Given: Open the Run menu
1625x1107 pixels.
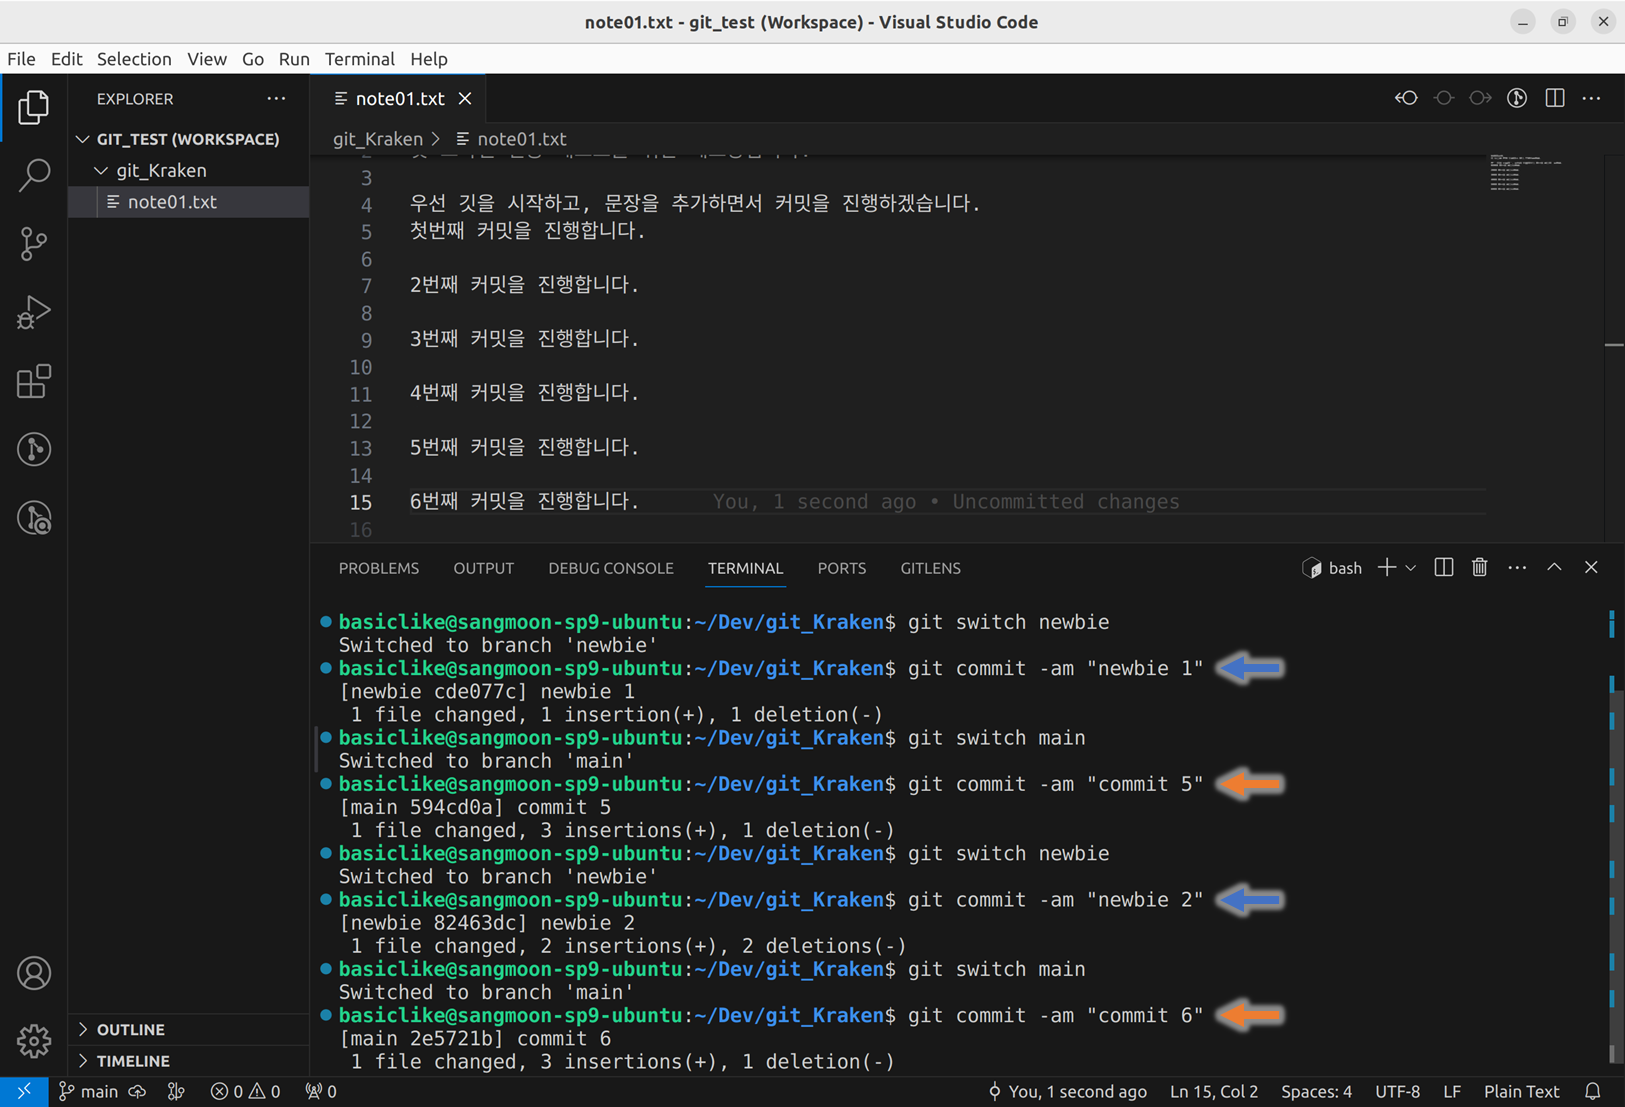Looking at the screenshot, I should (x=294, y=59).
